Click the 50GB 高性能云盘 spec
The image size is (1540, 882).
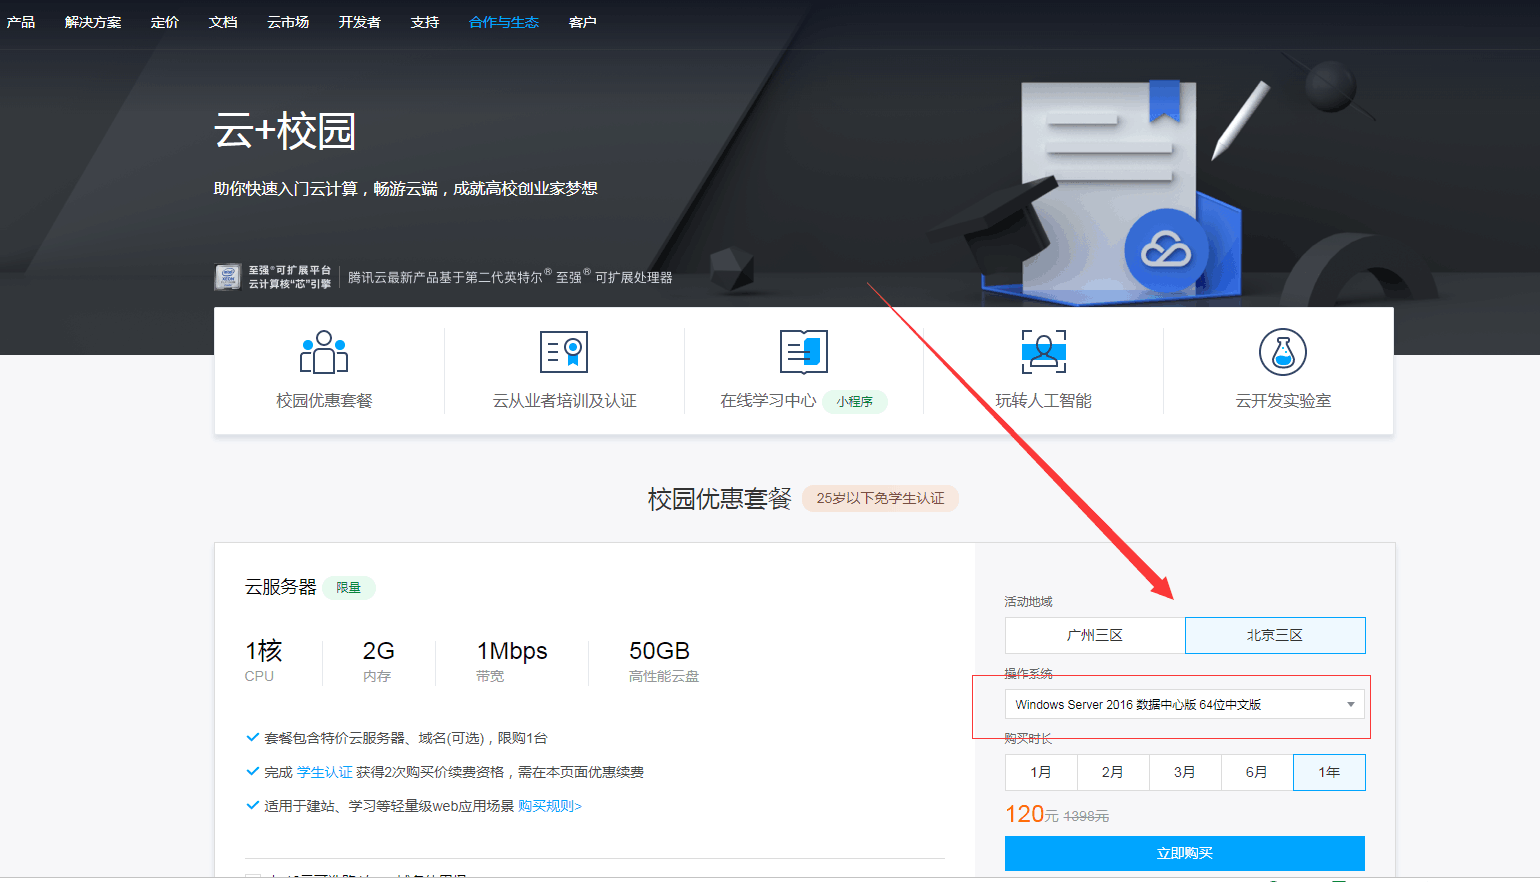click(663, 661)
